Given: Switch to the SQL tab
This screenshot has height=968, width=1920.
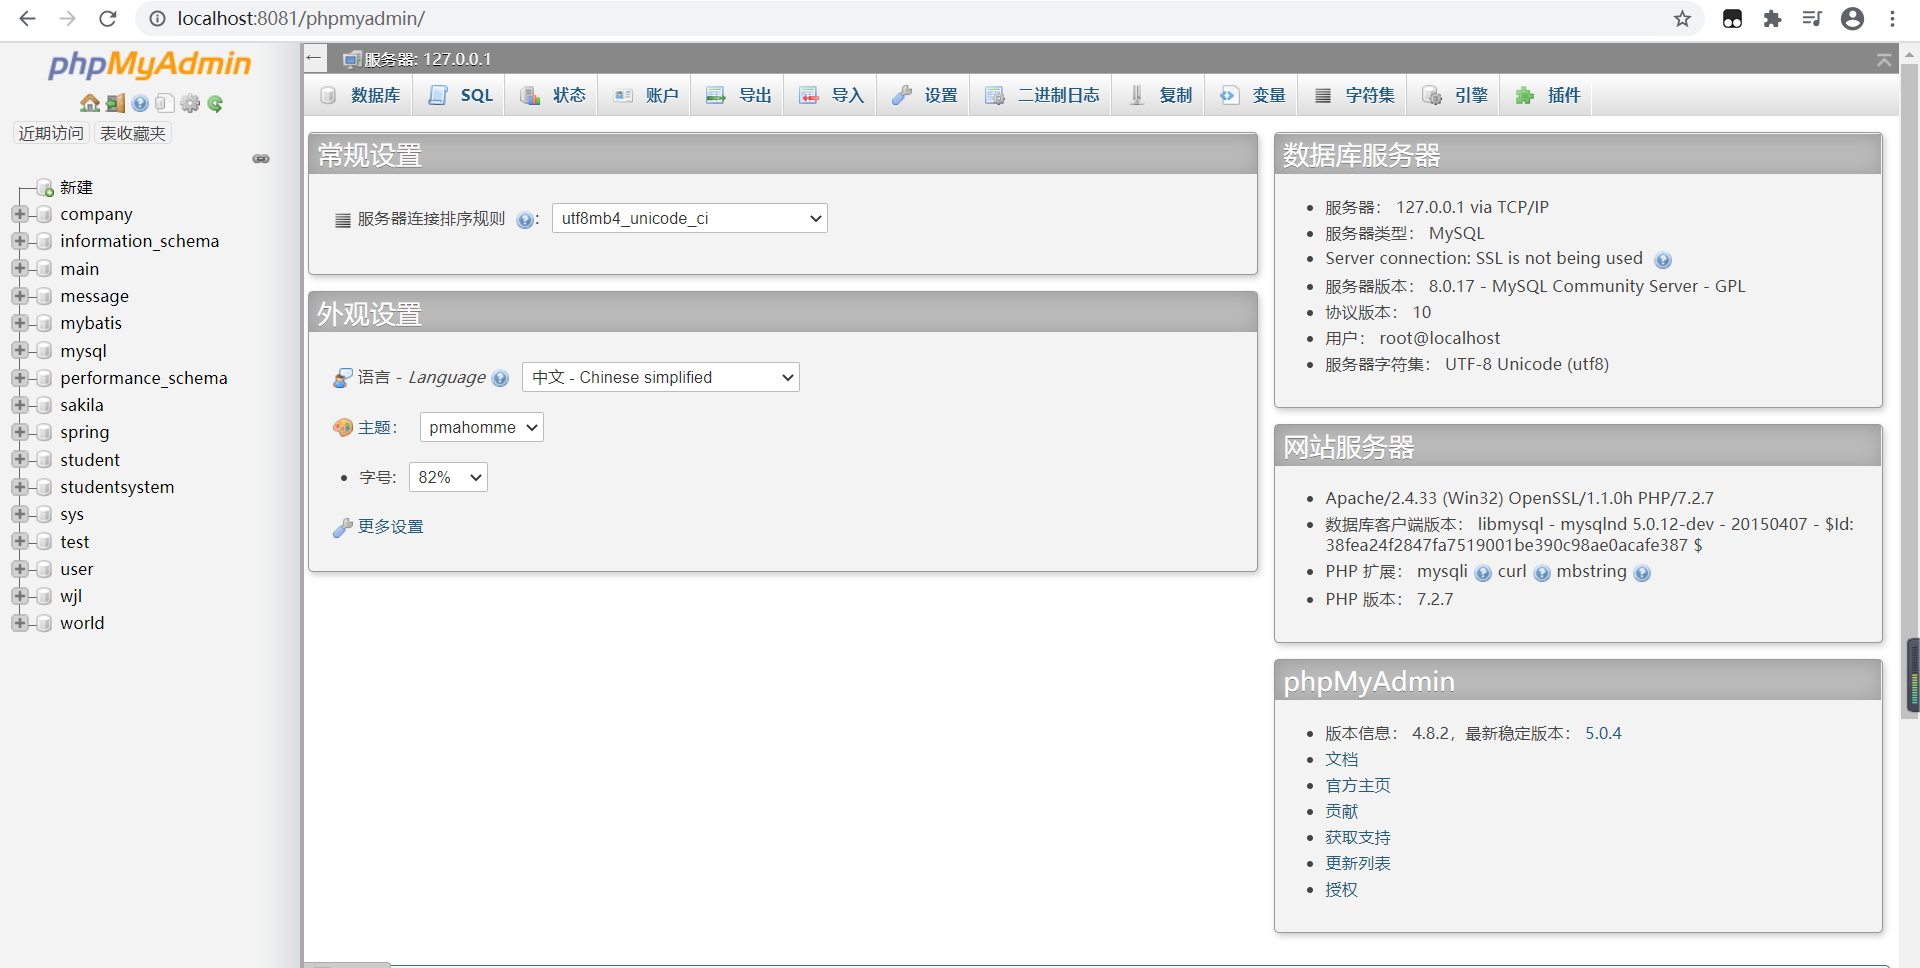Looking at the screenshot, I should tap(460, 95).
